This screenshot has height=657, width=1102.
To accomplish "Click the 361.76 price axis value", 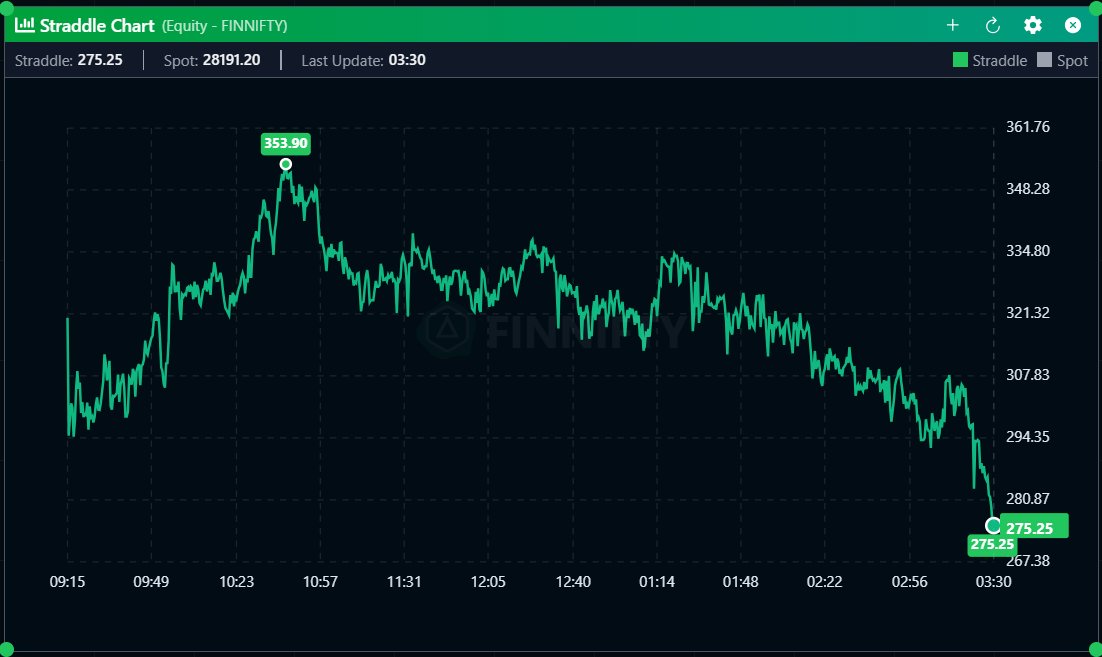I will (1028, 127).
